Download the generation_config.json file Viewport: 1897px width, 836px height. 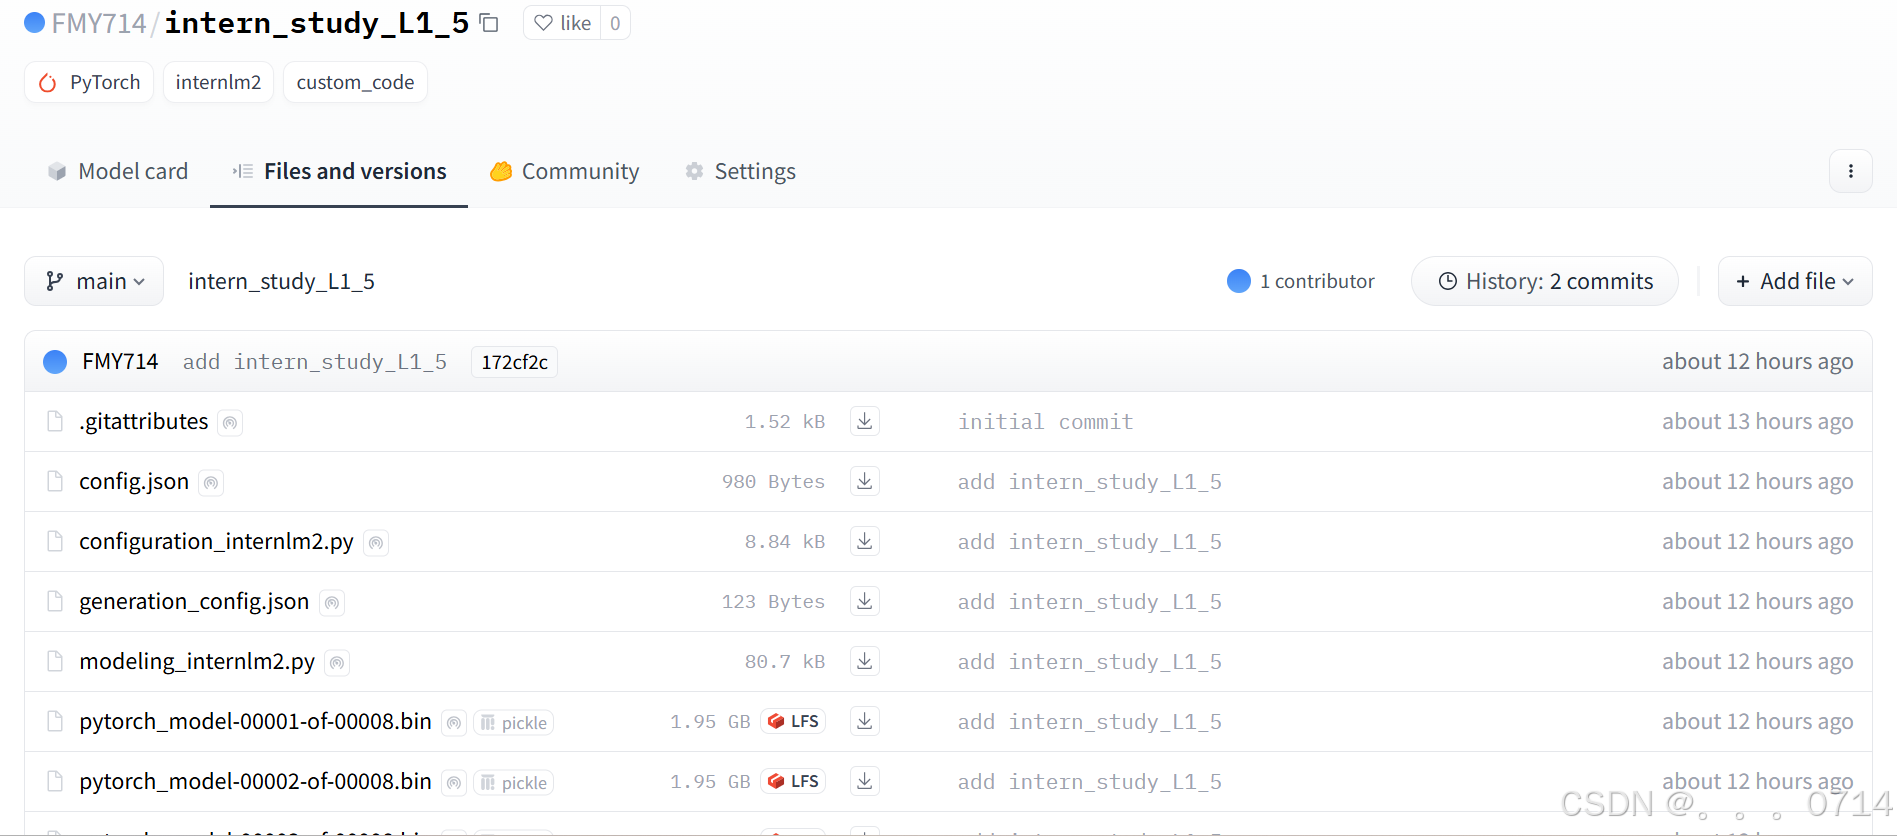865,601
